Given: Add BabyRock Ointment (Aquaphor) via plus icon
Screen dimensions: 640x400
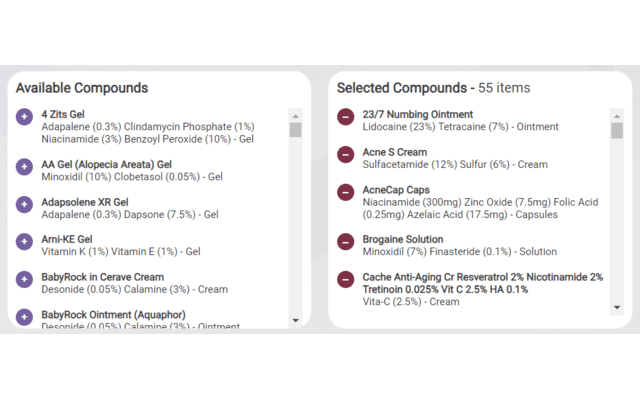Looking at the screenshot, I should (x=24, y=318).
